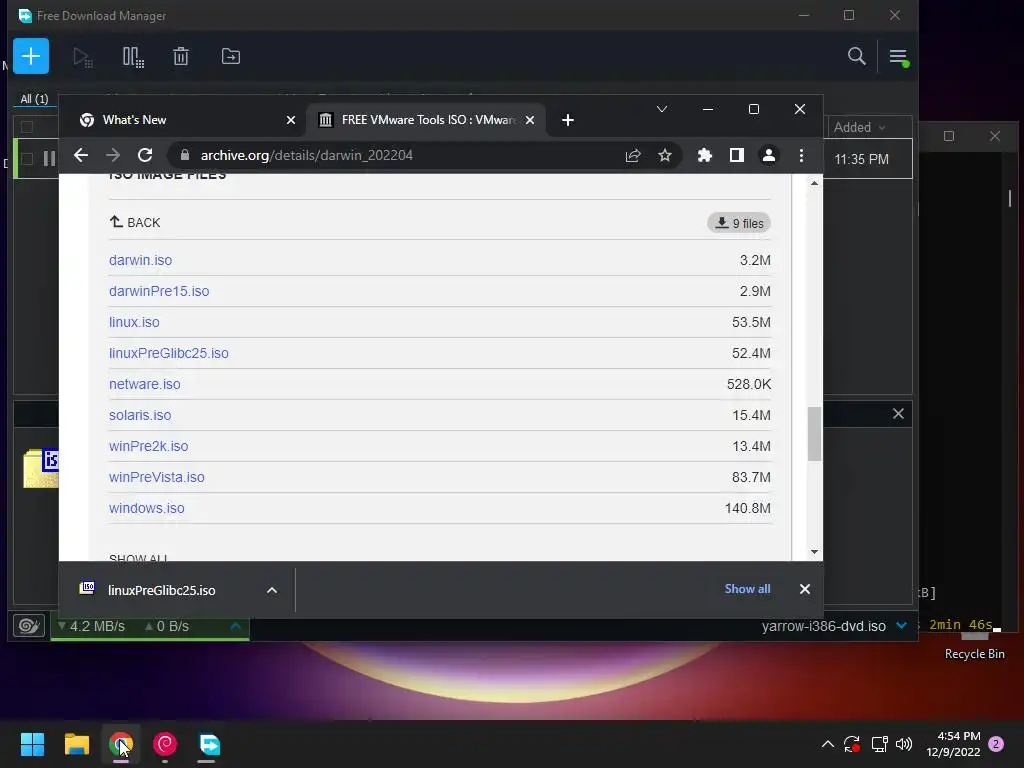The width and height of the screenshot is (1024, 768).
Task: Open downloaded linuxPreGlibc25.iso from shelf
Action: tap(161, 590)
